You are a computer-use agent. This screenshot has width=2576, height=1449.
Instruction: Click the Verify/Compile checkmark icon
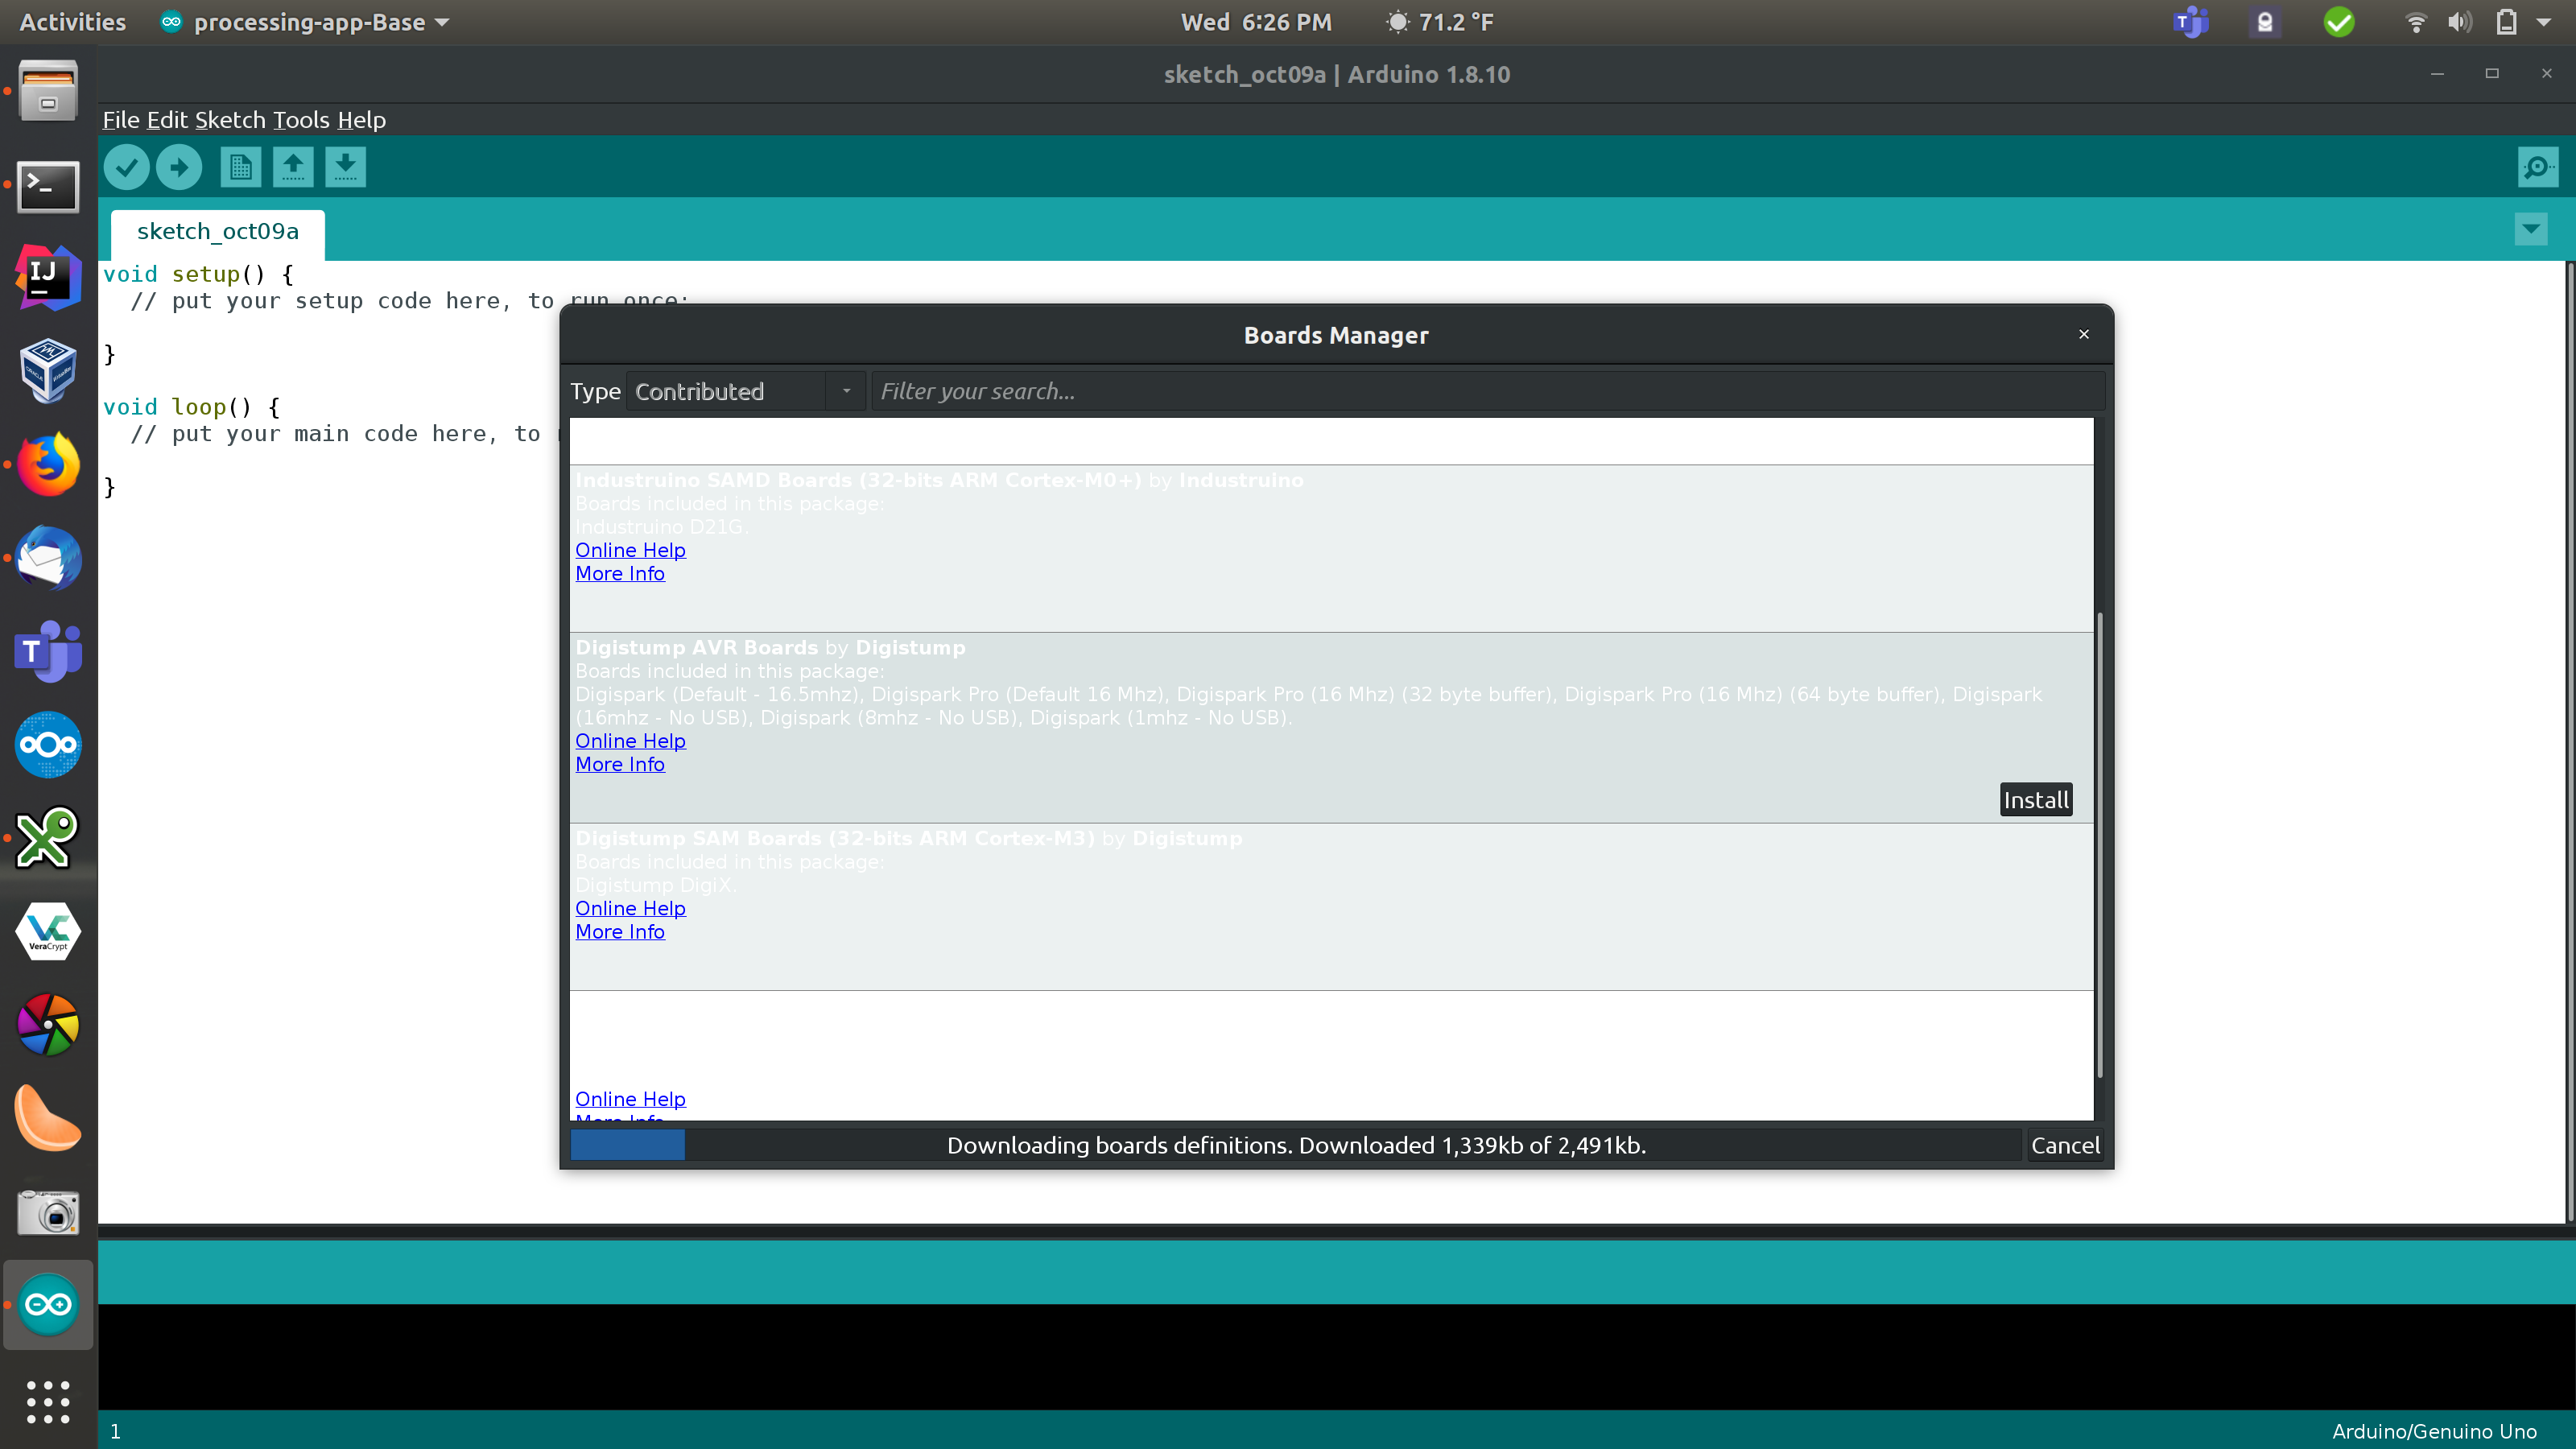coord(126,167)
